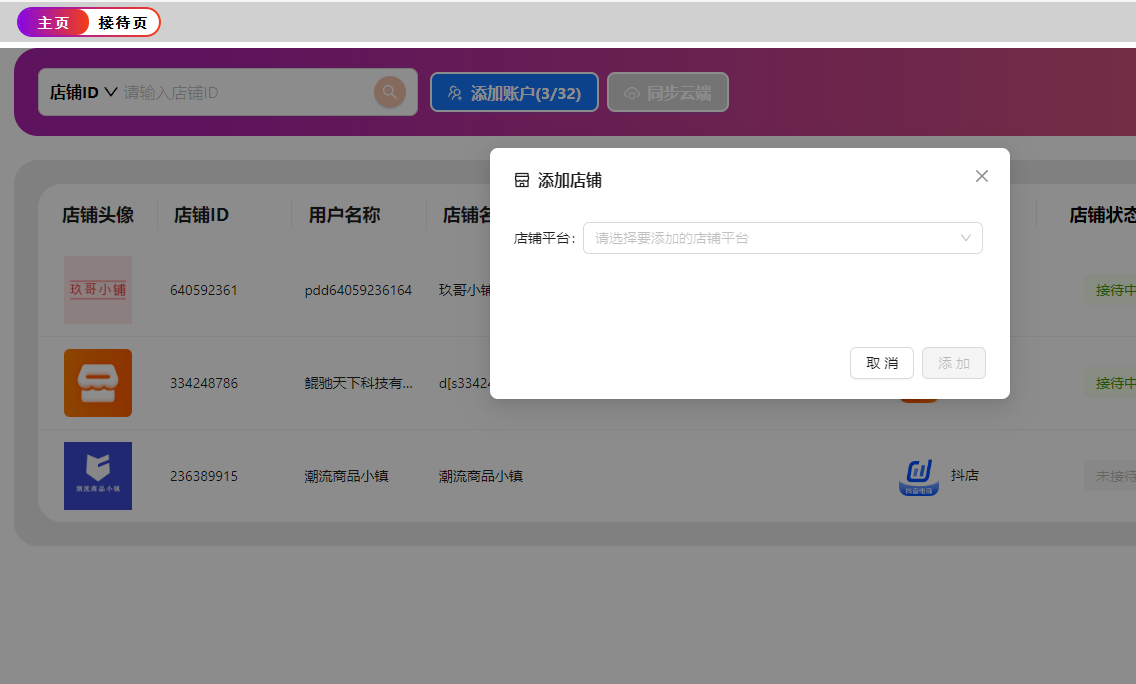
Task: Switch to the 主页 tab
Action: coord(53,22)
